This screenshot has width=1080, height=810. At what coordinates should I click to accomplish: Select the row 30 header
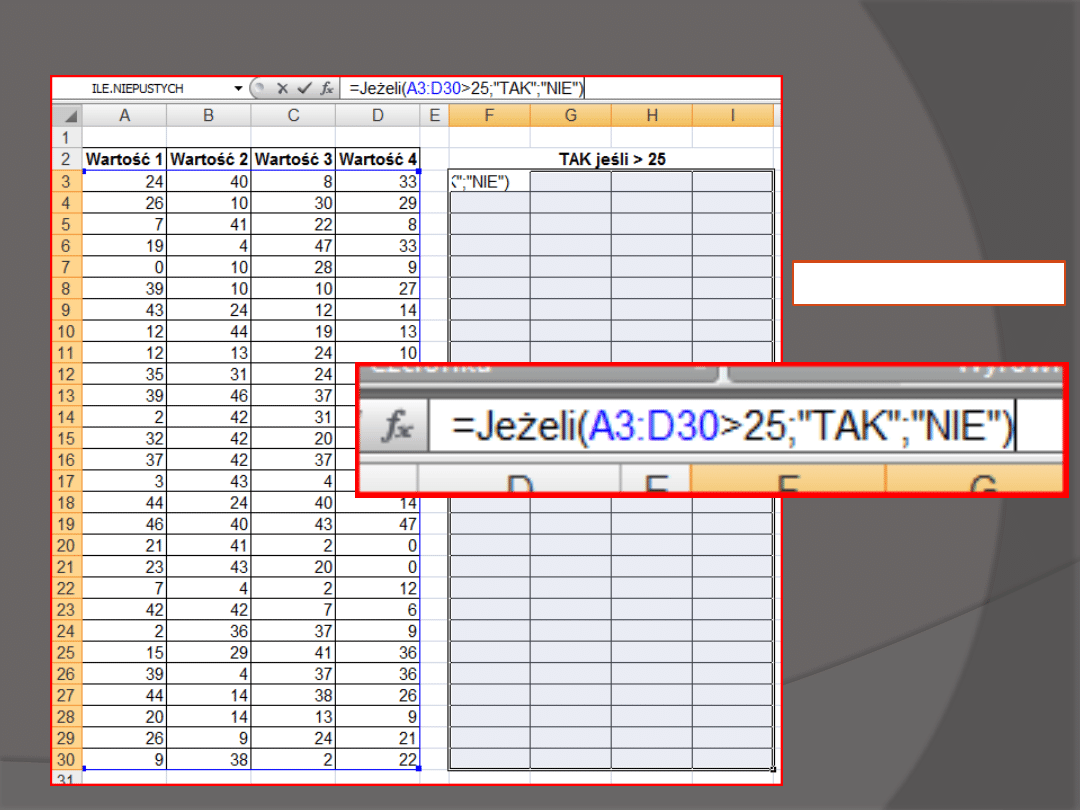click(x=66, y=758)
